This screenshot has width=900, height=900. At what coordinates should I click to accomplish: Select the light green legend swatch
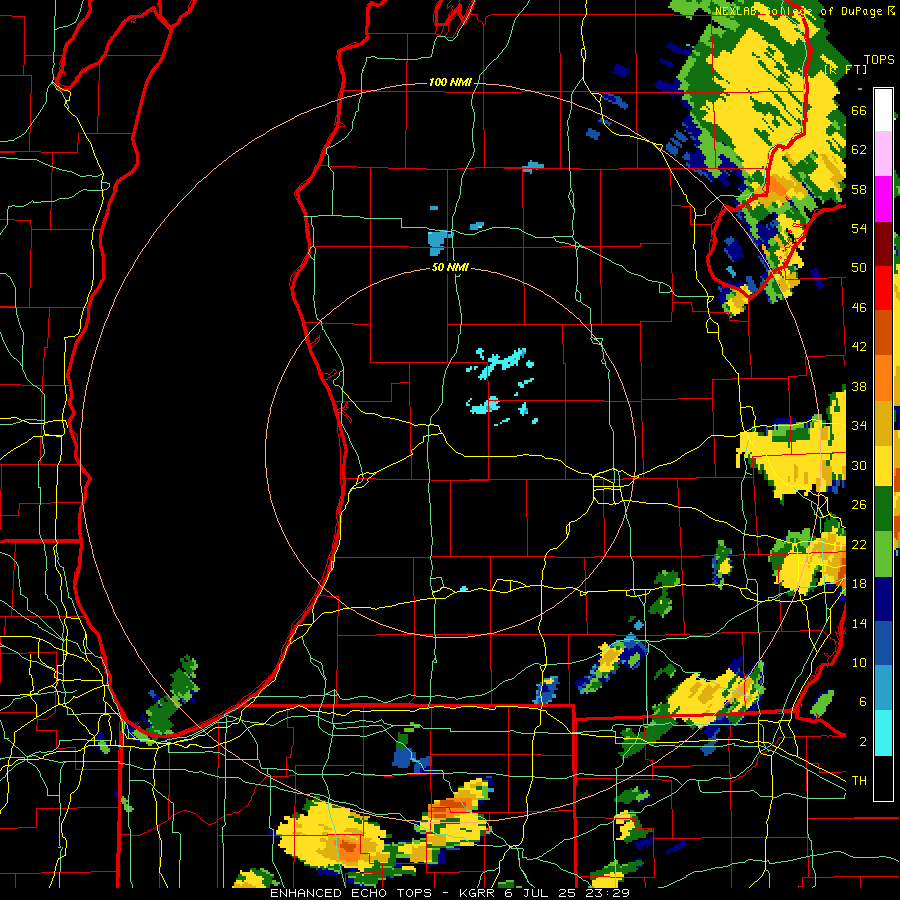(x=883, y=554)
